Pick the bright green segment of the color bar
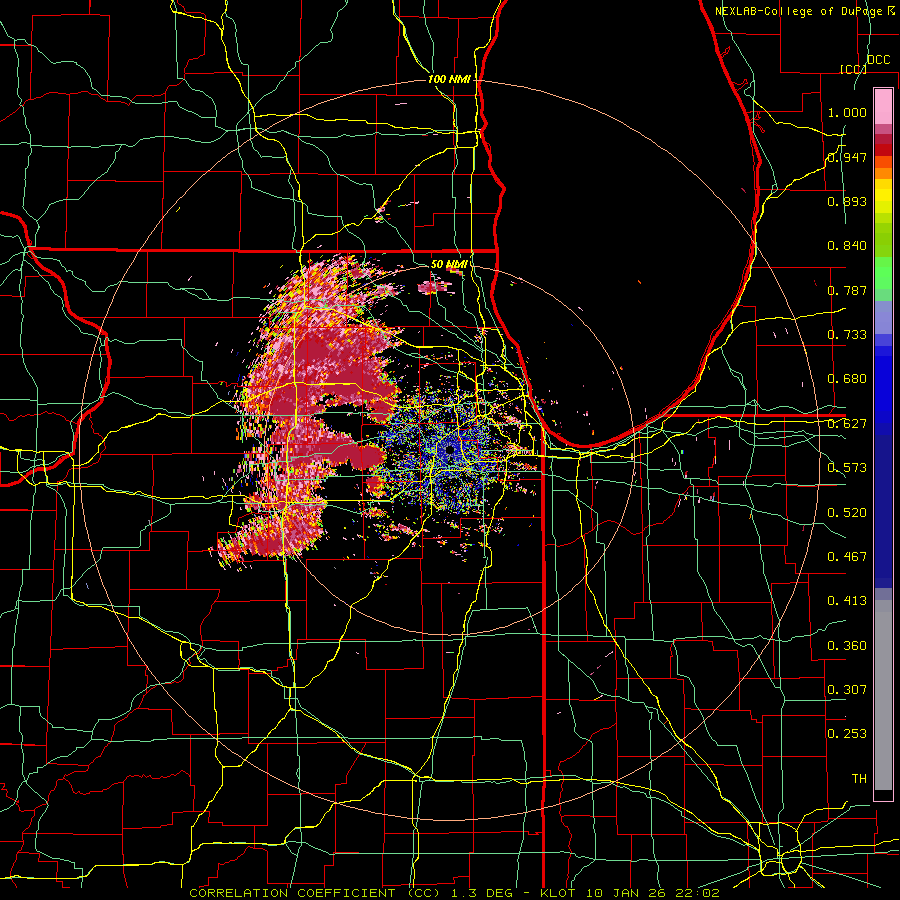The width and height of the screenshot is (900, 900). click(883, 273)
